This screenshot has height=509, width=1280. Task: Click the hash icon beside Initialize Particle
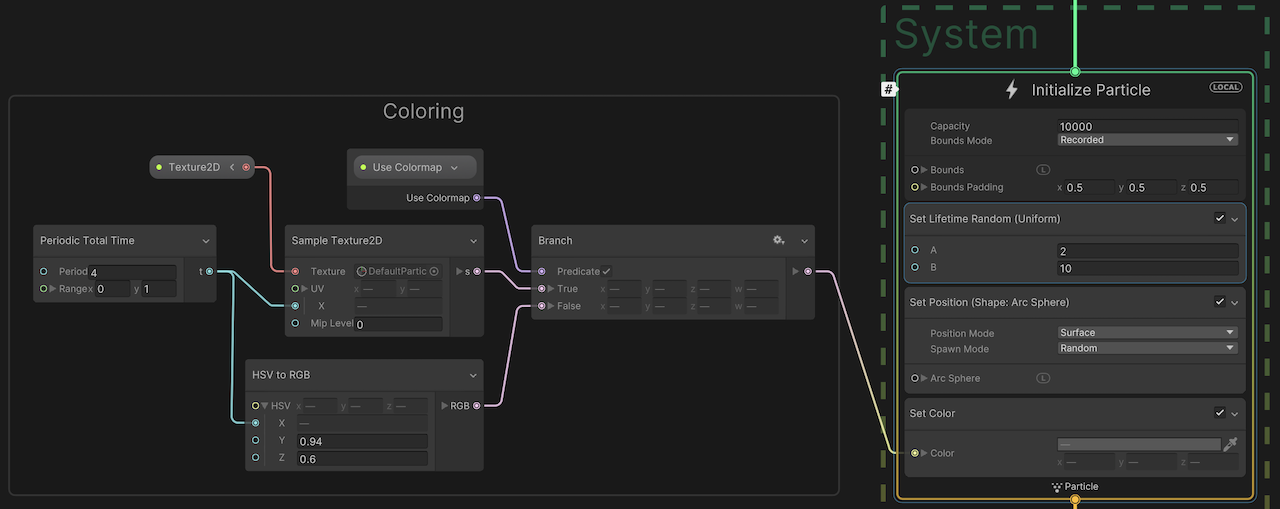click(888, 90)
